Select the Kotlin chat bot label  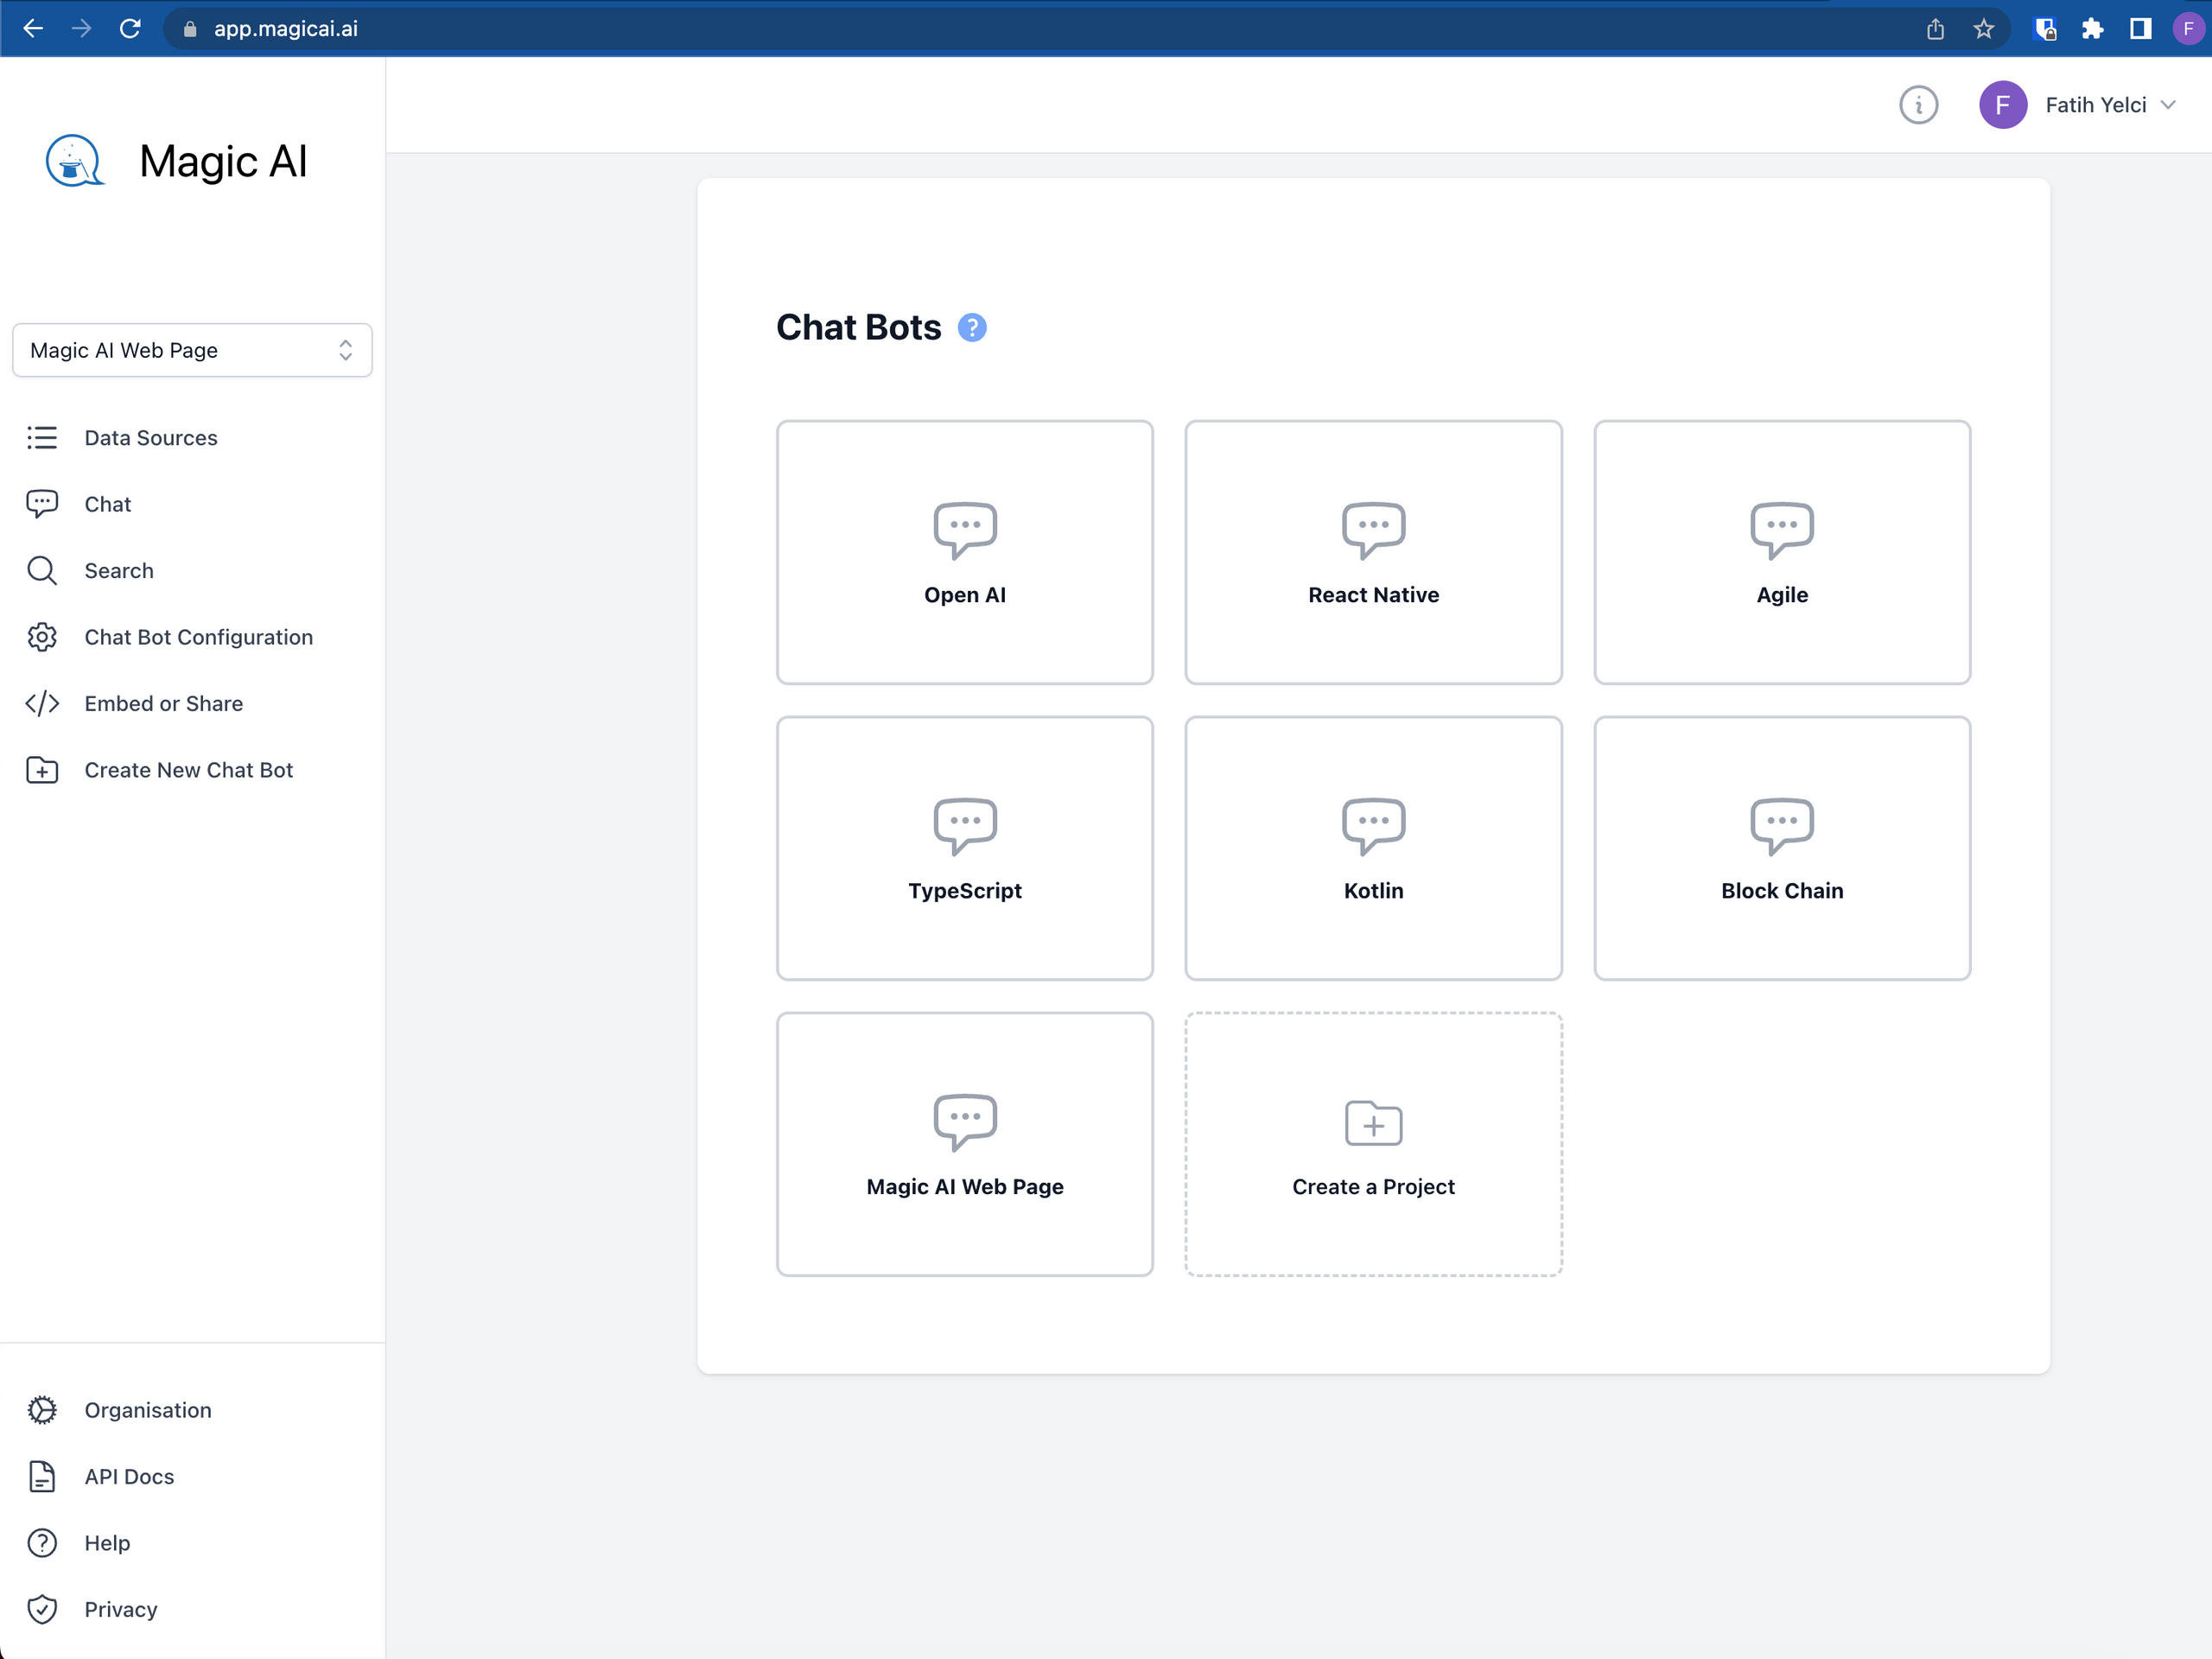tap(1373, 891)
